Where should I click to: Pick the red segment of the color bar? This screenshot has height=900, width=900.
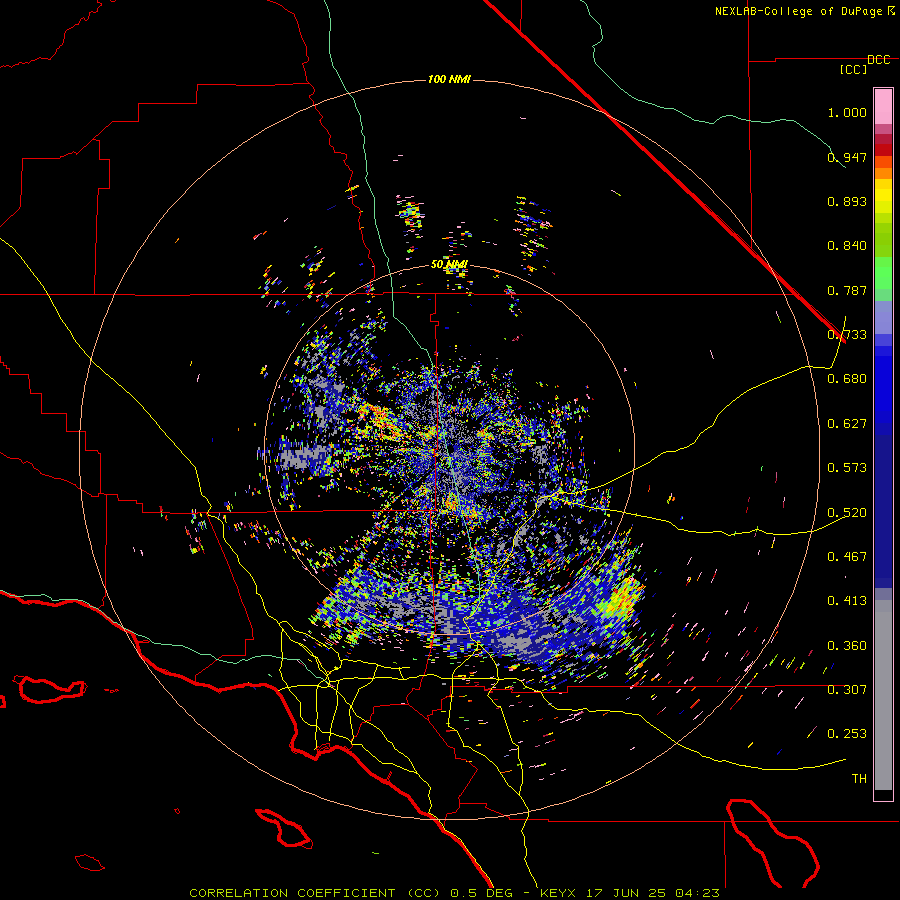click(883, 150)
